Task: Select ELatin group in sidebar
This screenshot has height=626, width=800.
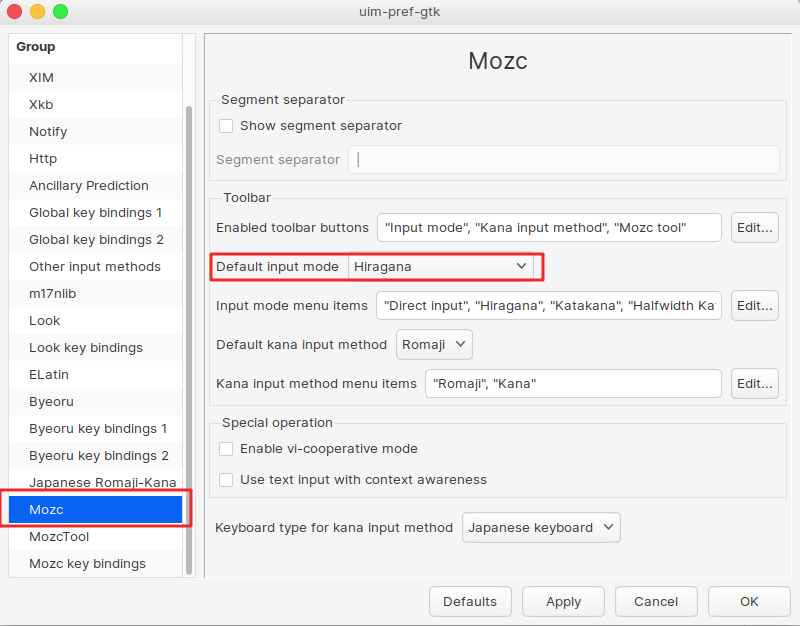Action: point(95,375)
